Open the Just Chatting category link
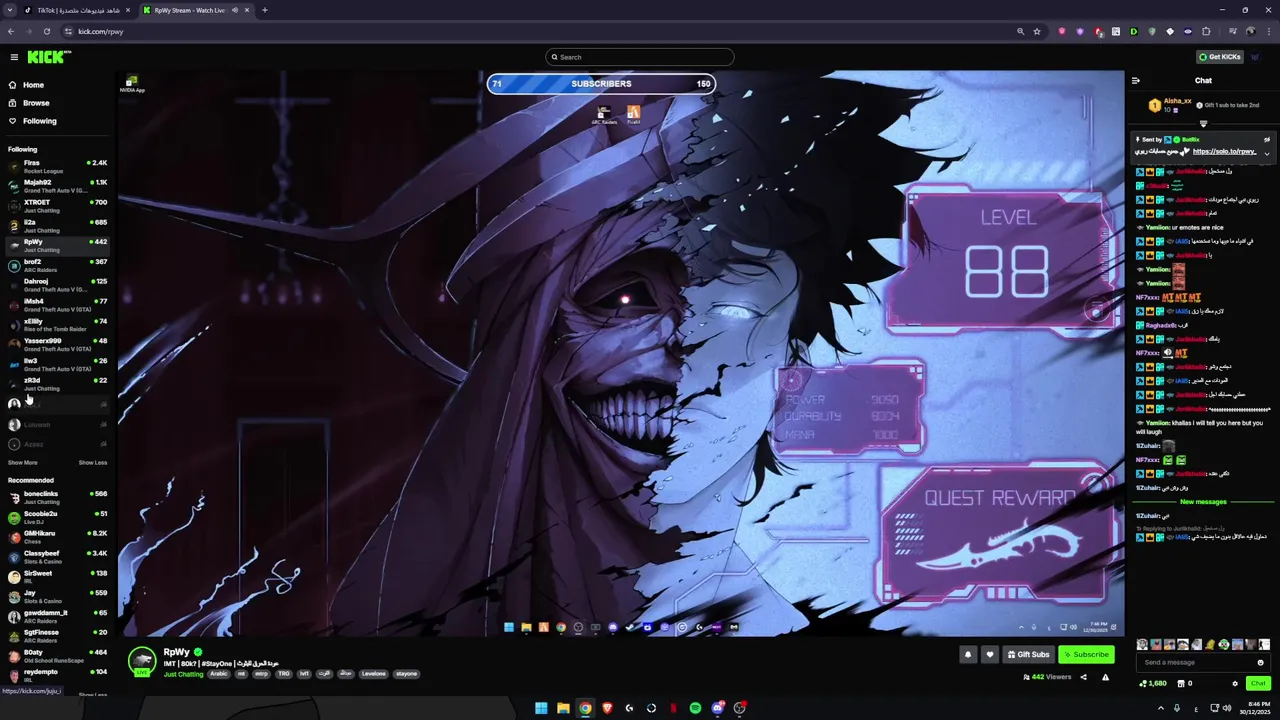The width and height of the screenshot is (1280, 720). coord(184,674)
